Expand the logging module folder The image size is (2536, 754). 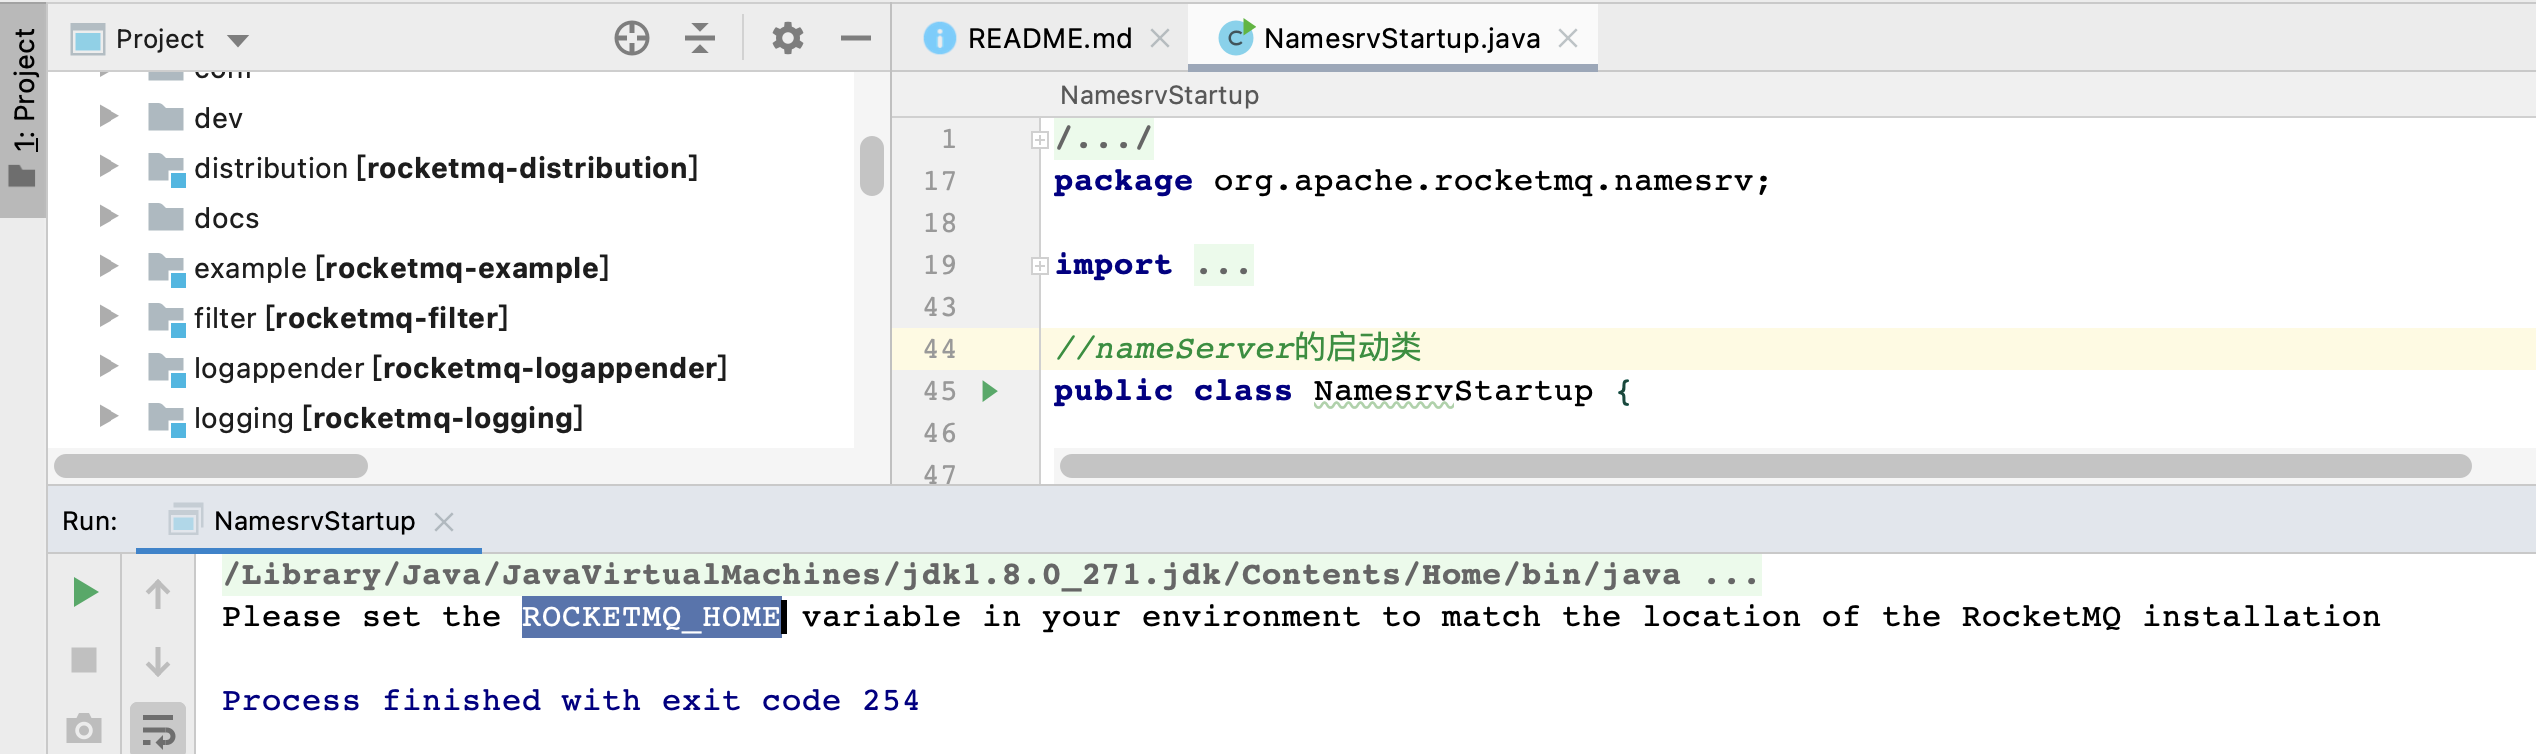(x=109, y=417)
